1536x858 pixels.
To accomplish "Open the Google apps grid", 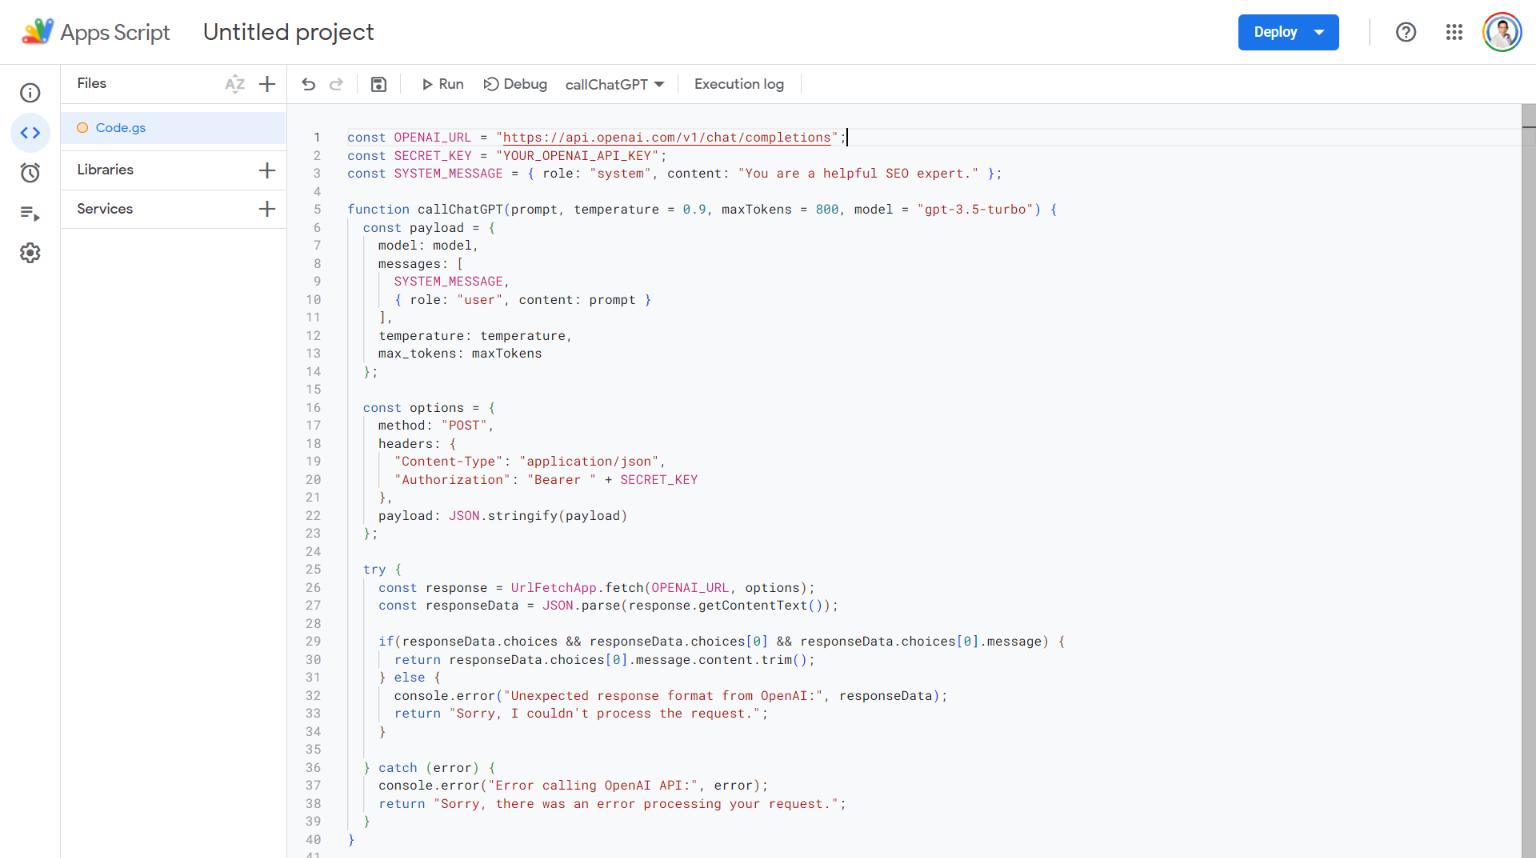I will click(1454, 31).
